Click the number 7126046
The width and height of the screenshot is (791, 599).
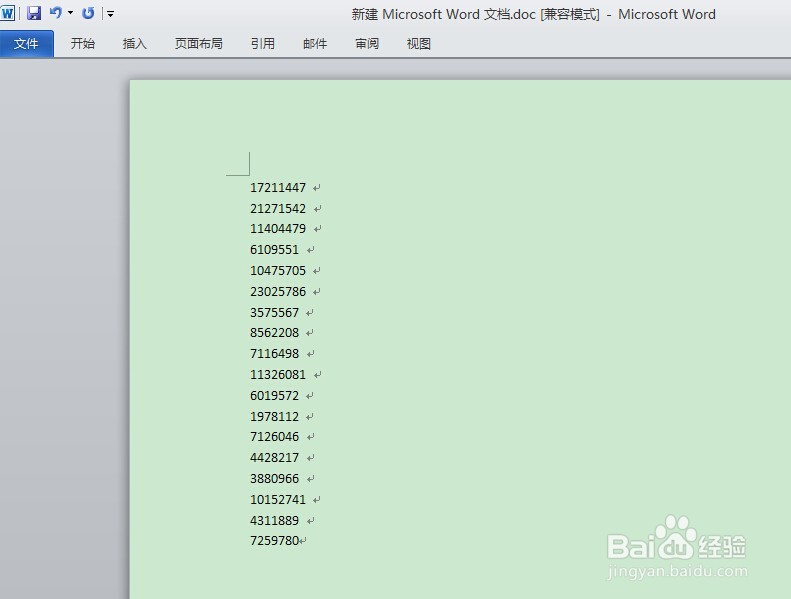pos(274,437)
